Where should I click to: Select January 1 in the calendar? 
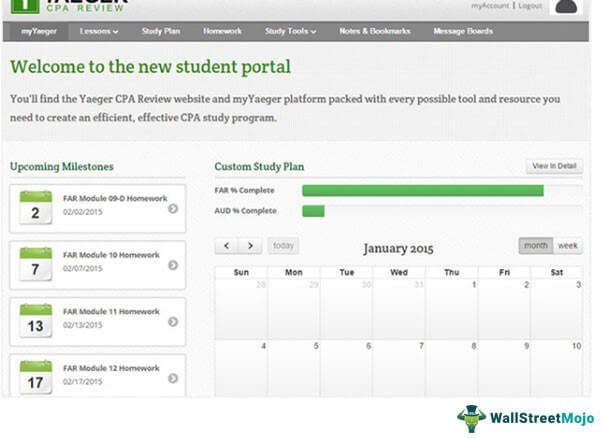(452, 309)
